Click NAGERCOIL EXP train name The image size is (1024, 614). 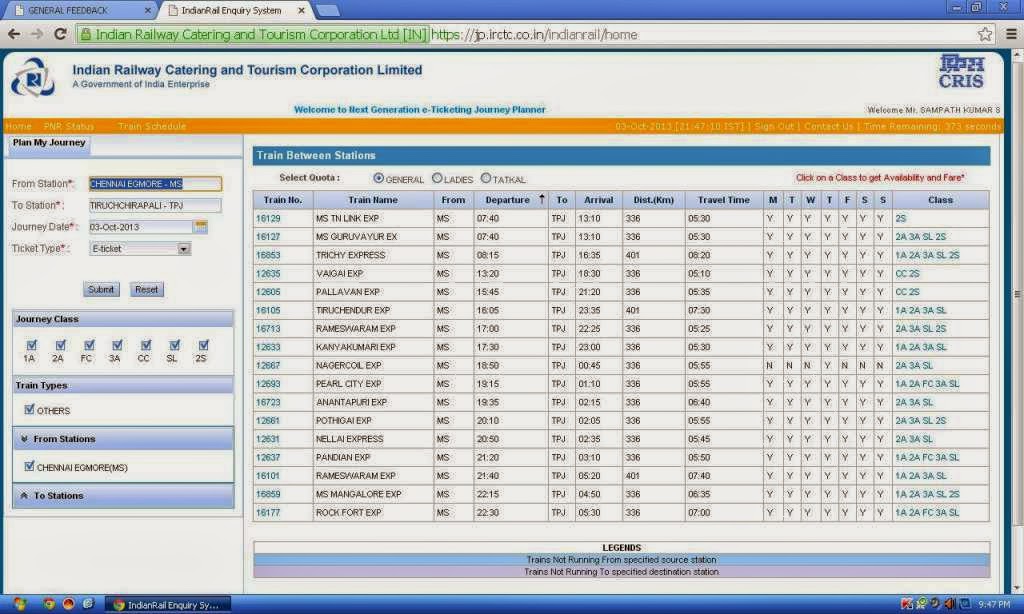pos(348,366)
